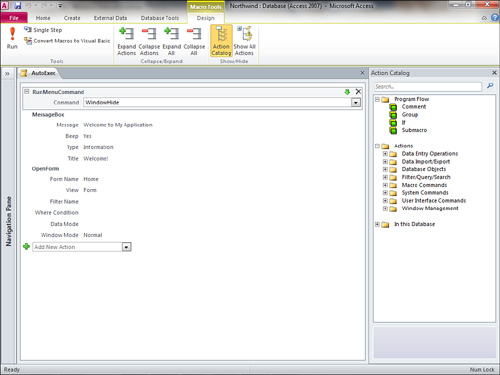The image size is (500, 375).
Task: Expand the In this Database folder
Action: [x=377, y=224]
